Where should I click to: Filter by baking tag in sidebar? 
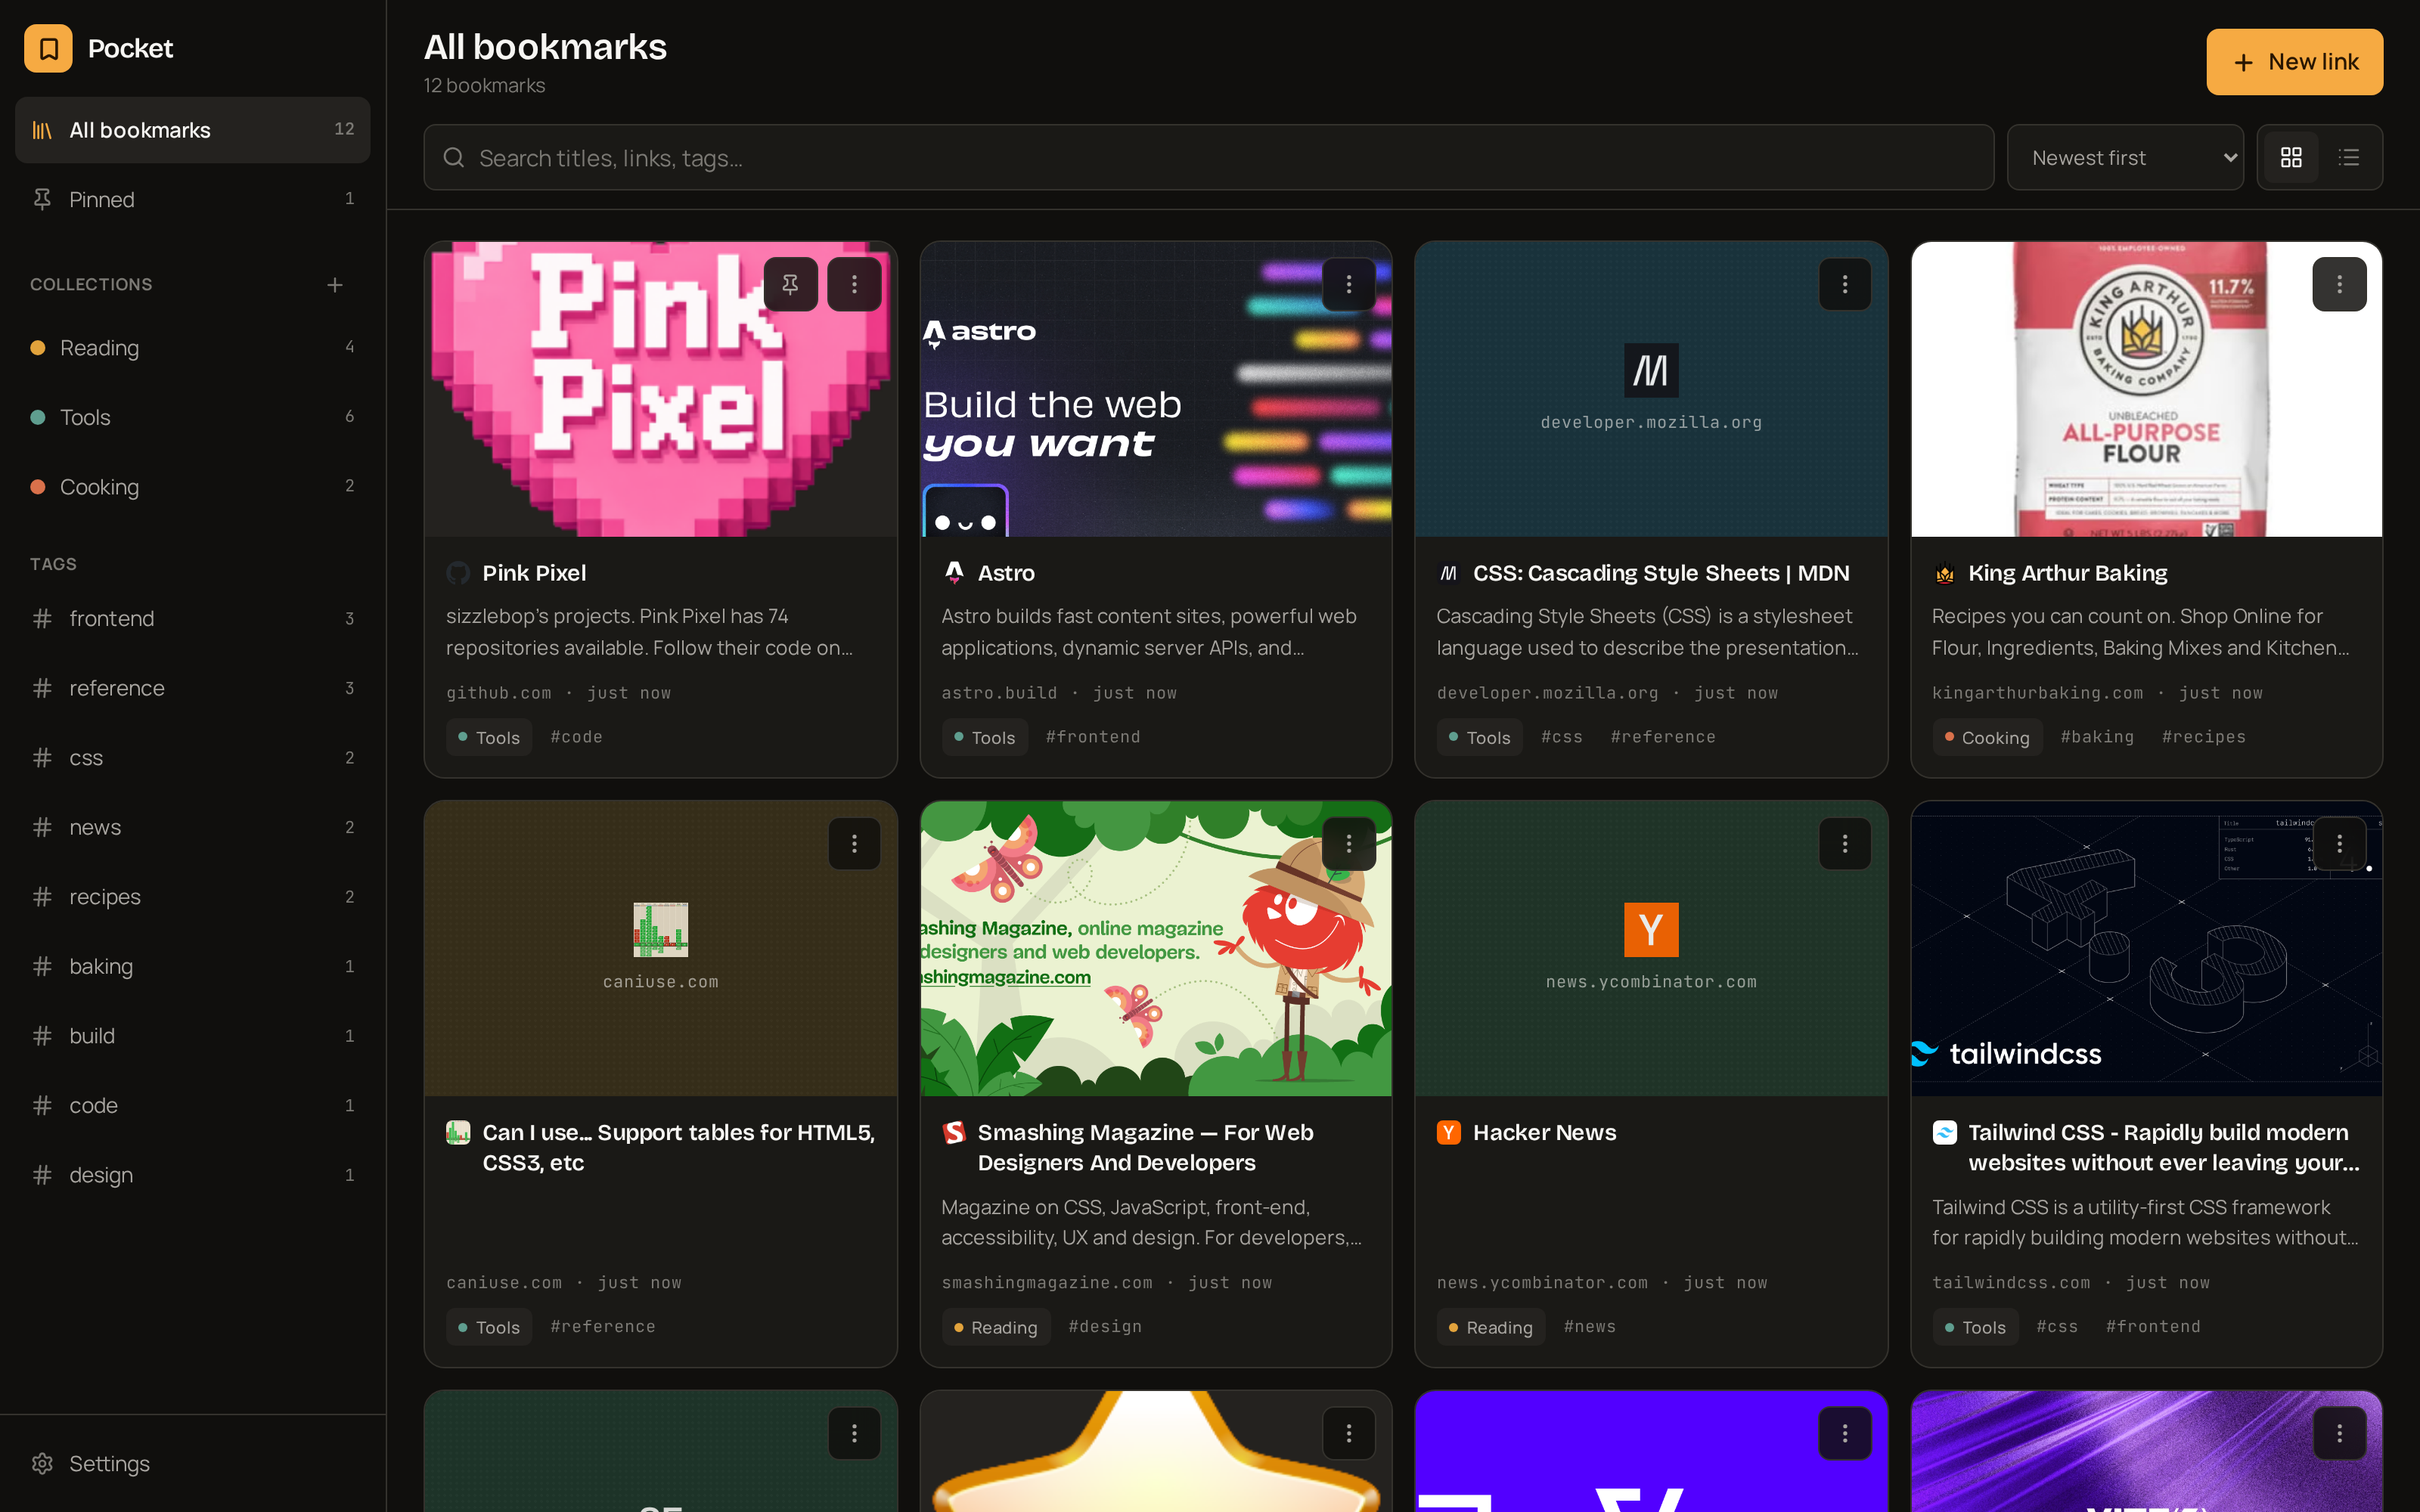coord(192,966)
